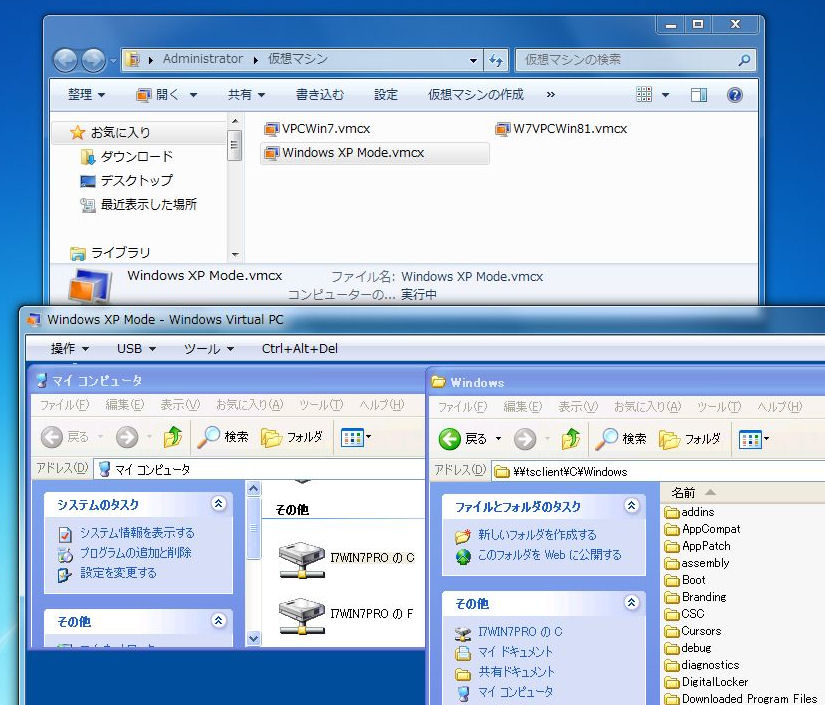
Task: Click the magnifier icon in 仮想マシンの検索 box
Action: pyautogui.click(x=744, y=60)
